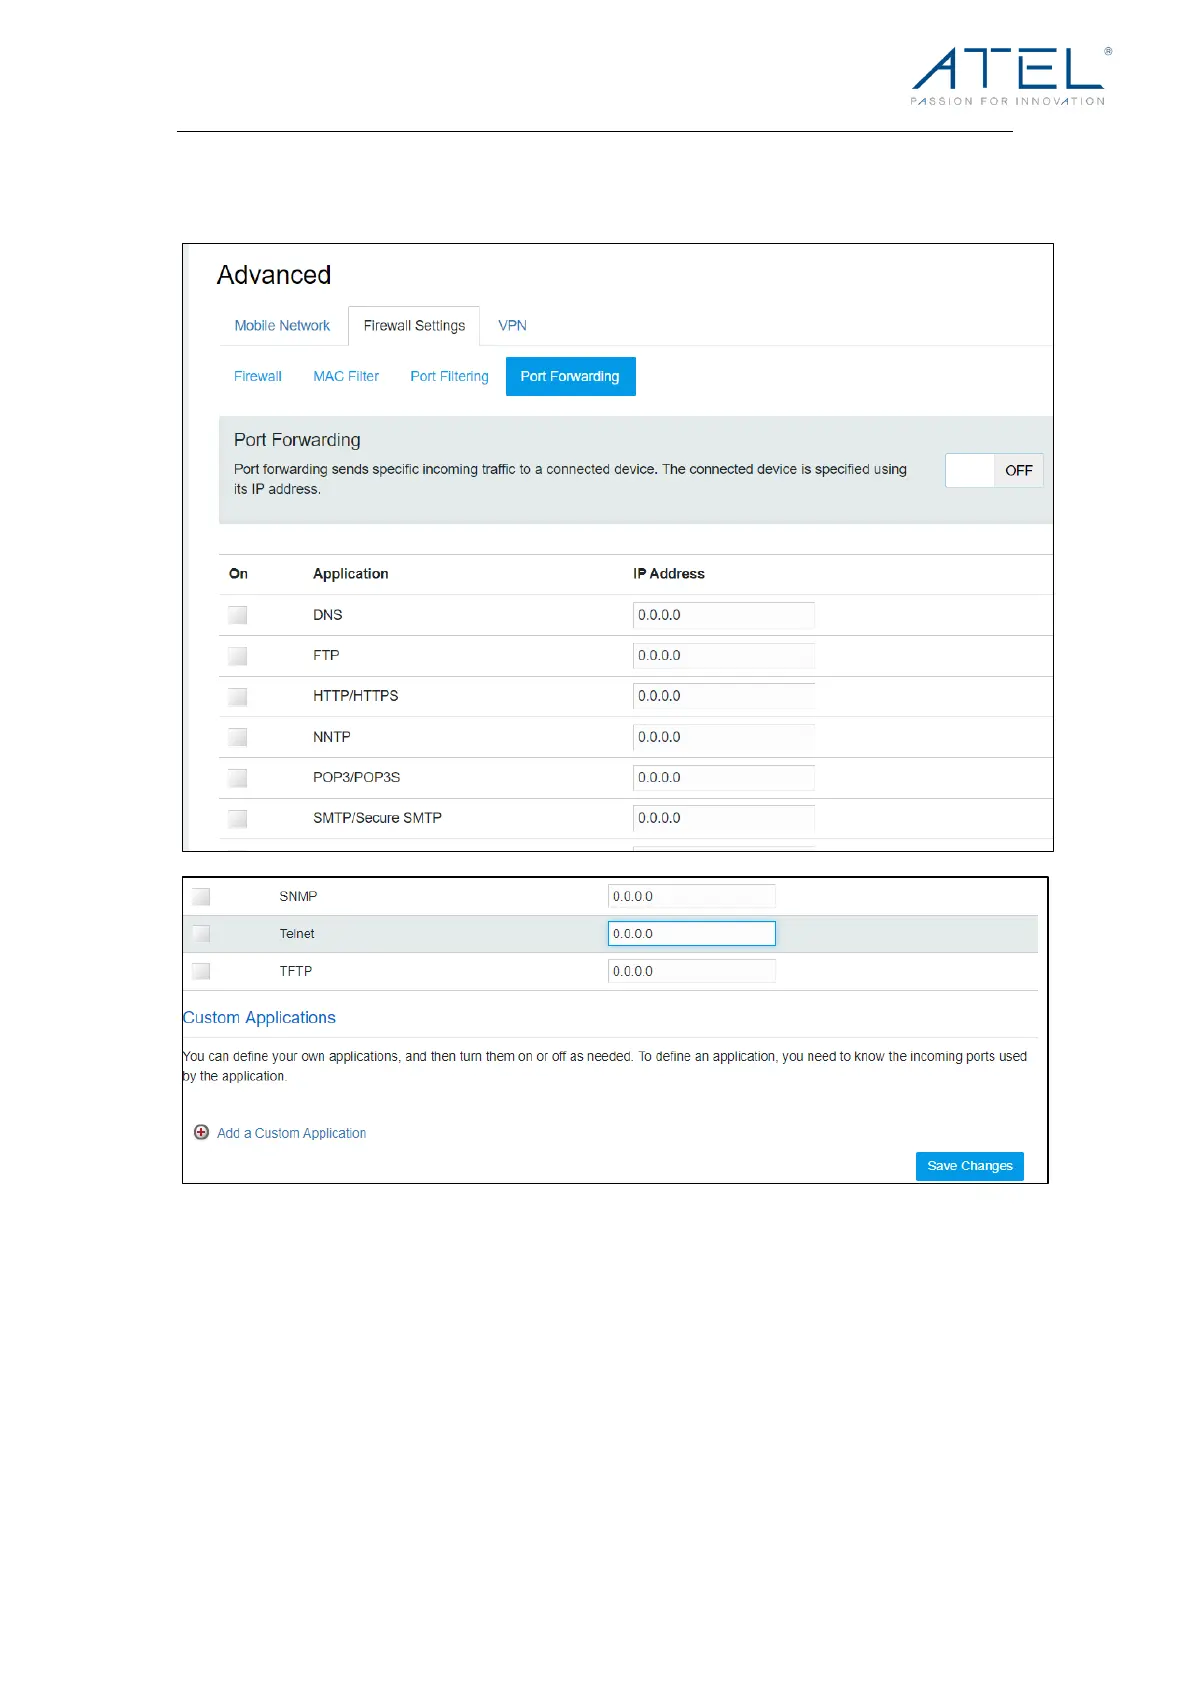Click the Save Changes button
Viewport: 1191px width, 1684px height.
(x=970, y=1166)
